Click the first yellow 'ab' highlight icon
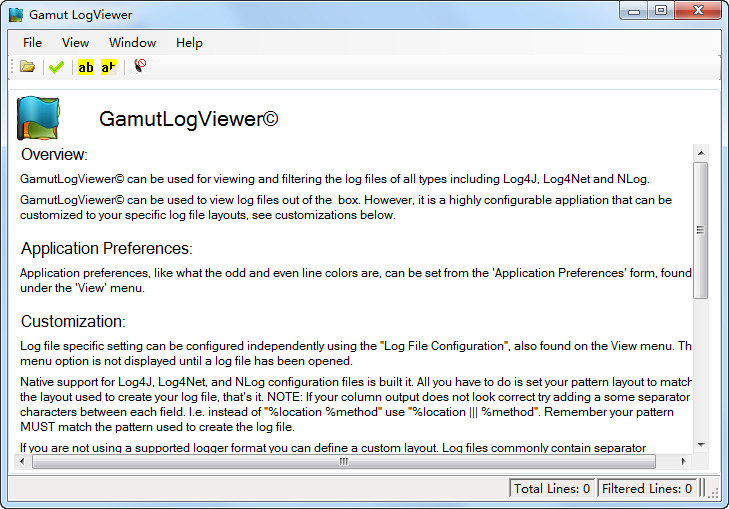The width and height of the screenshot is (729, 509). pyautogui.click(x=86, y=67)
